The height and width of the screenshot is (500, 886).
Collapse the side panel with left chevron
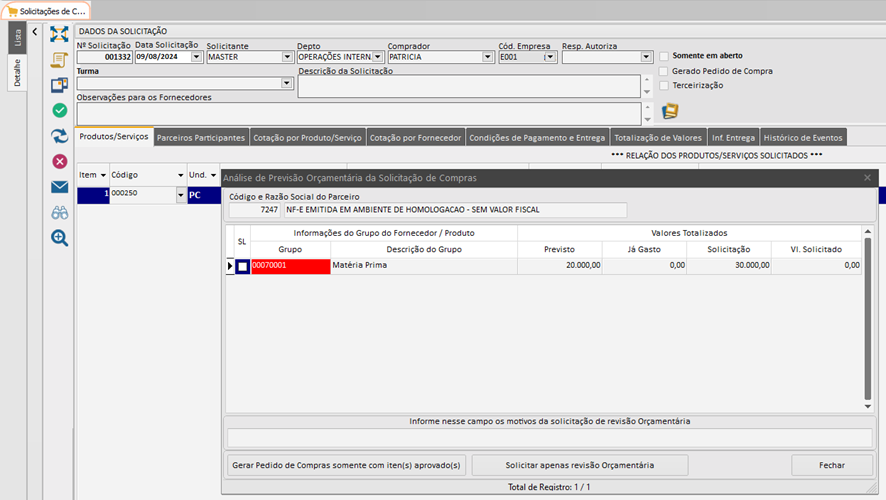tap(34, 32)
